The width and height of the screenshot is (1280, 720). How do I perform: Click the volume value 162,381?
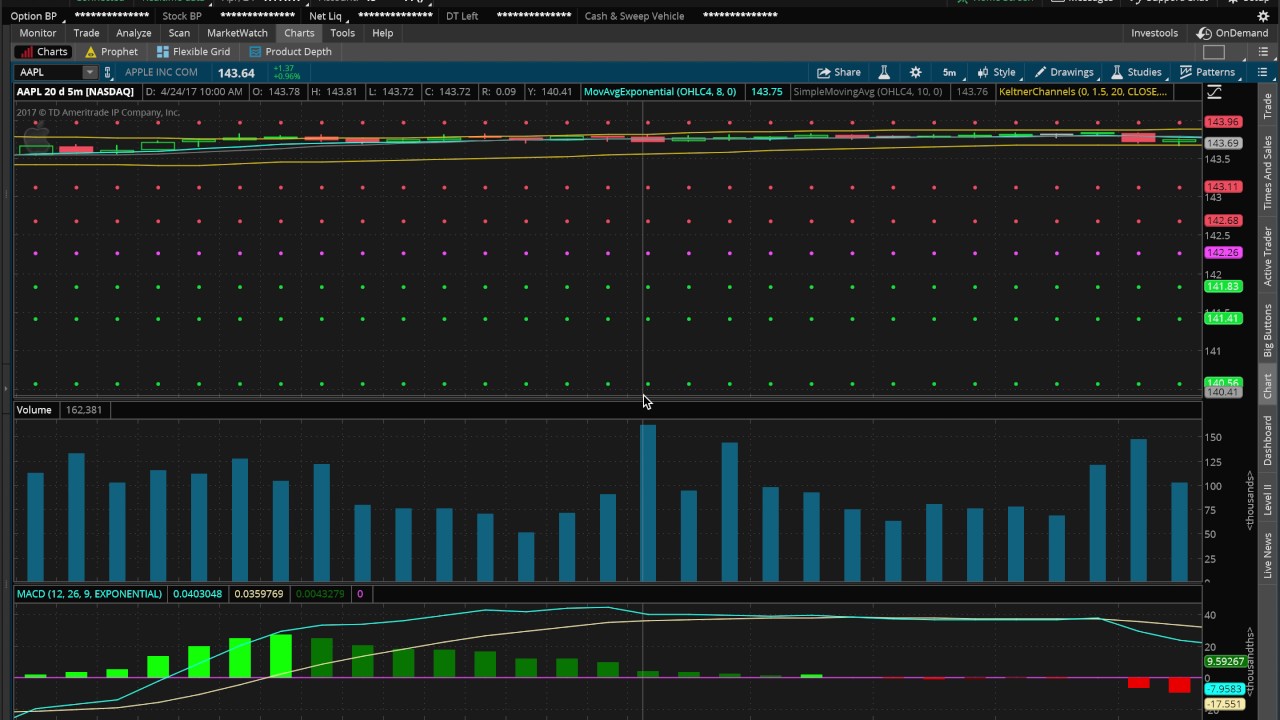click(84, 410)
